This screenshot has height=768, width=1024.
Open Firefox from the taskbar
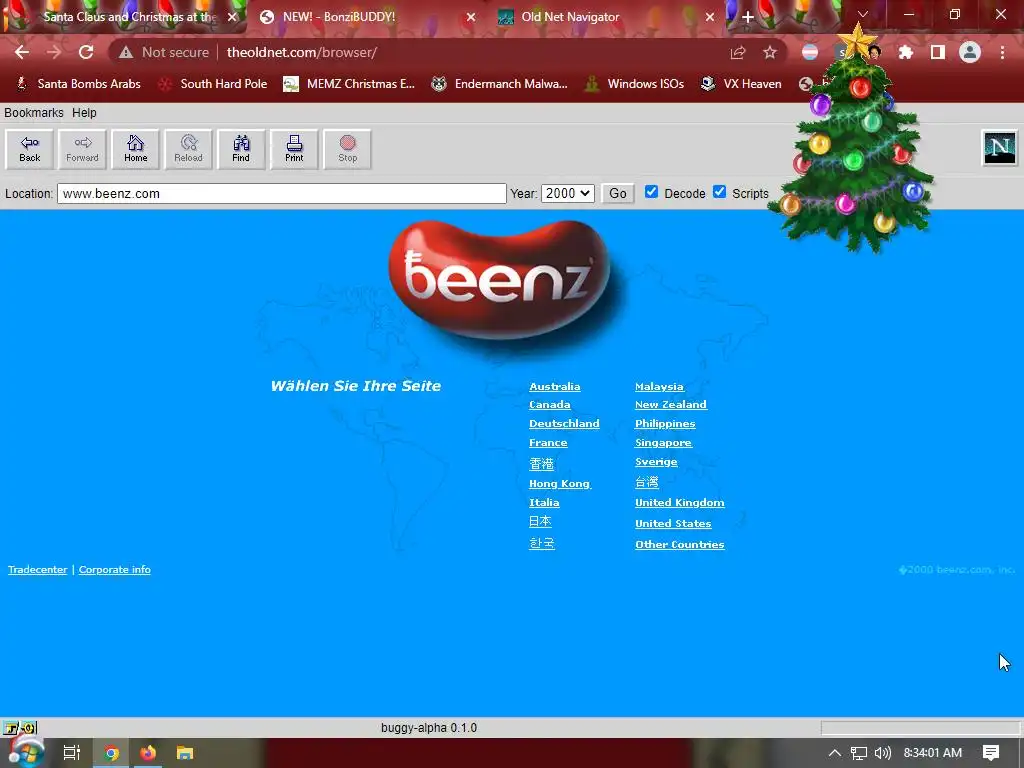(x=148, y=753)
